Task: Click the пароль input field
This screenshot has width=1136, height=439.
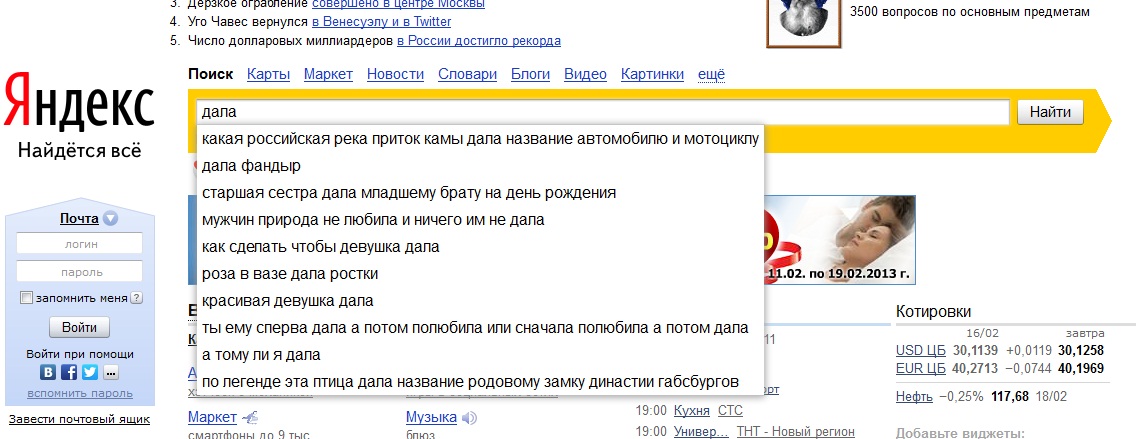Action: [x=79, y=272]
